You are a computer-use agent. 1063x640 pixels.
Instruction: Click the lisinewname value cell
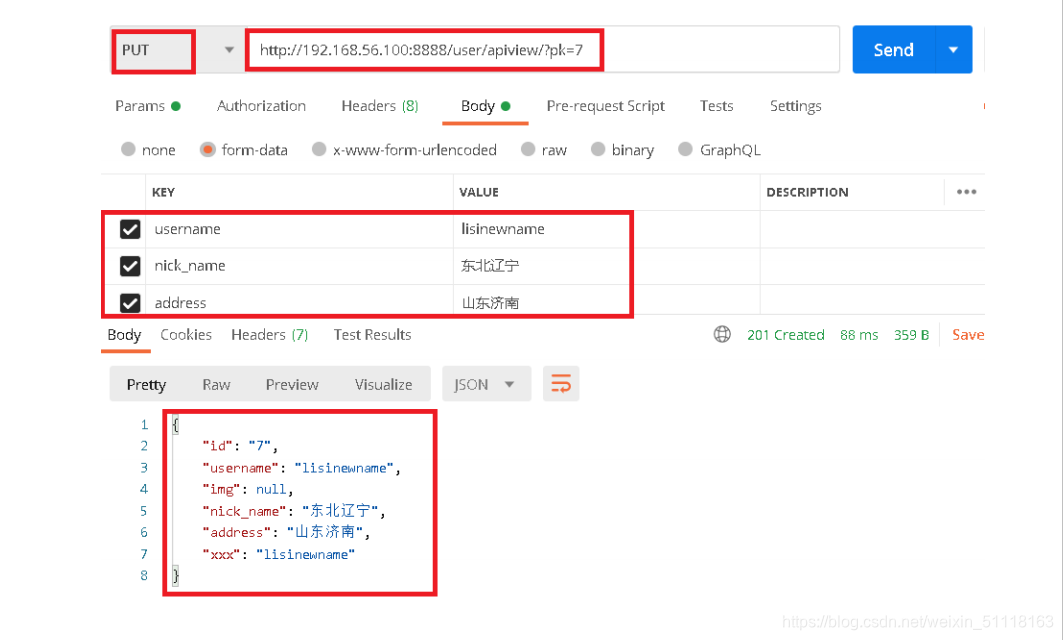coord(607,229)
